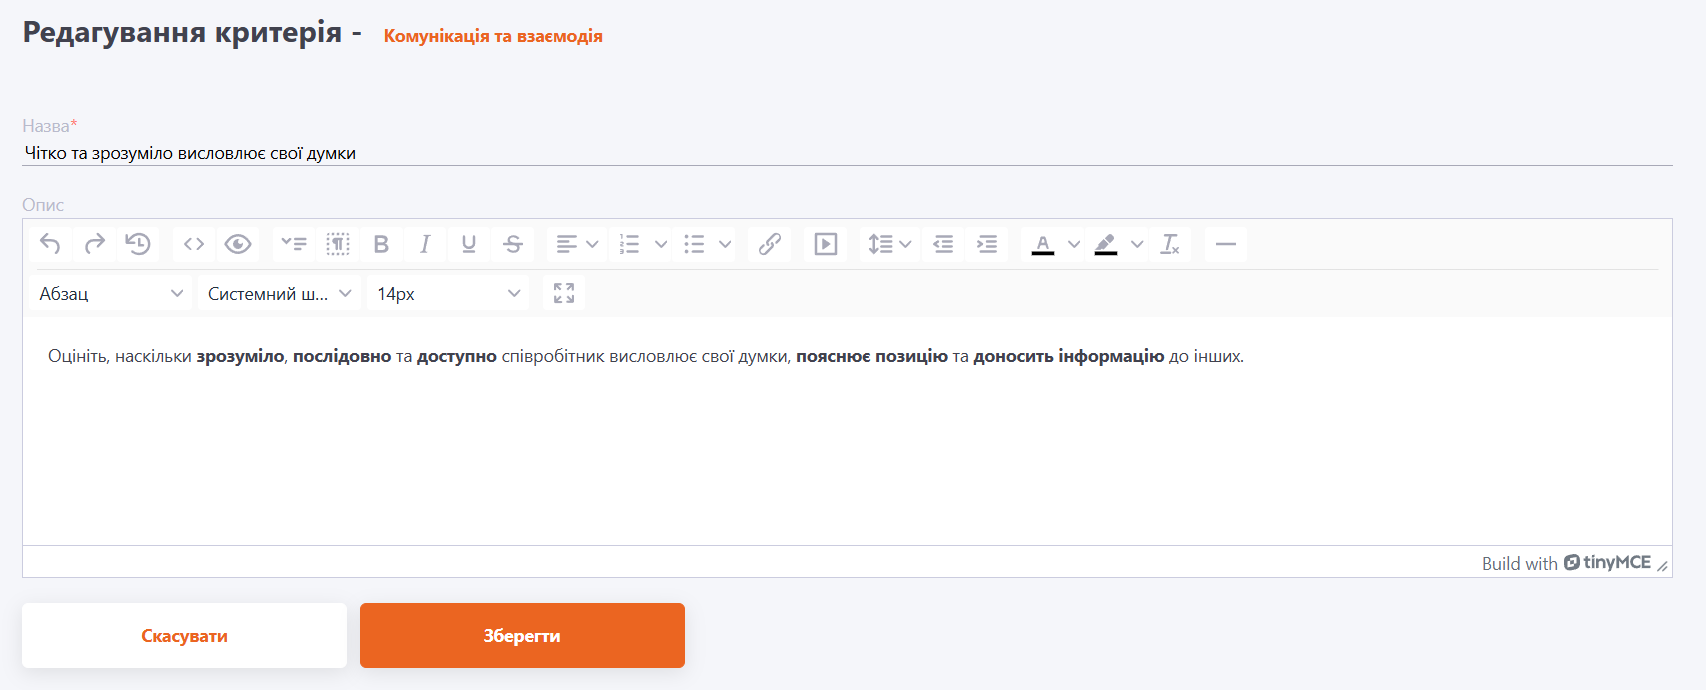Click the Назва input field
The height and width of the screenshot is (690, 1706).
847,153
